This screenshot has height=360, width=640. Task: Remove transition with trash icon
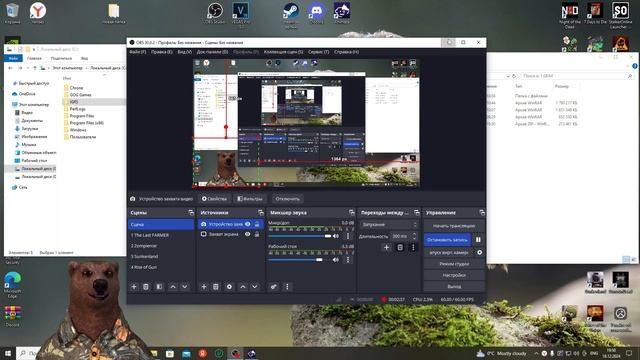tap(400, 247)
